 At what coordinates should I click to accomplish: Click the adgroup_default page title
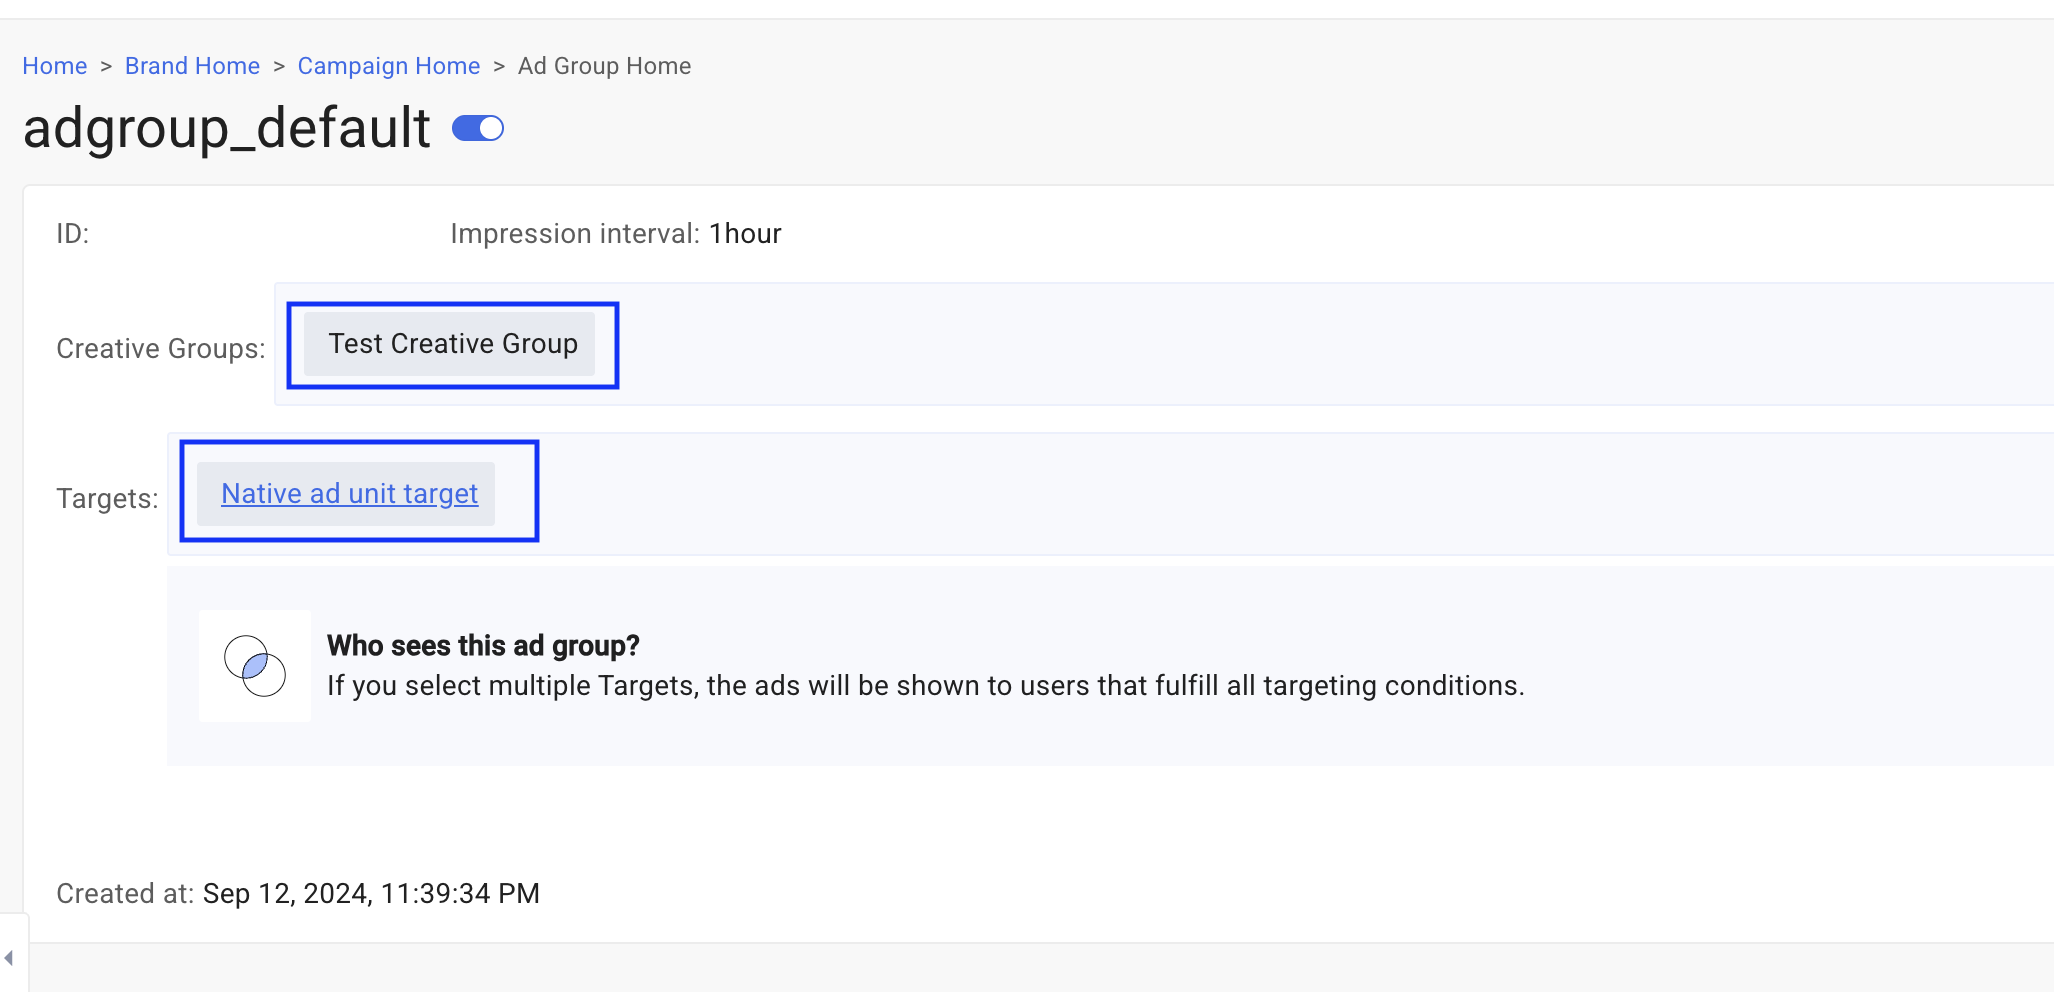[227, 129]
